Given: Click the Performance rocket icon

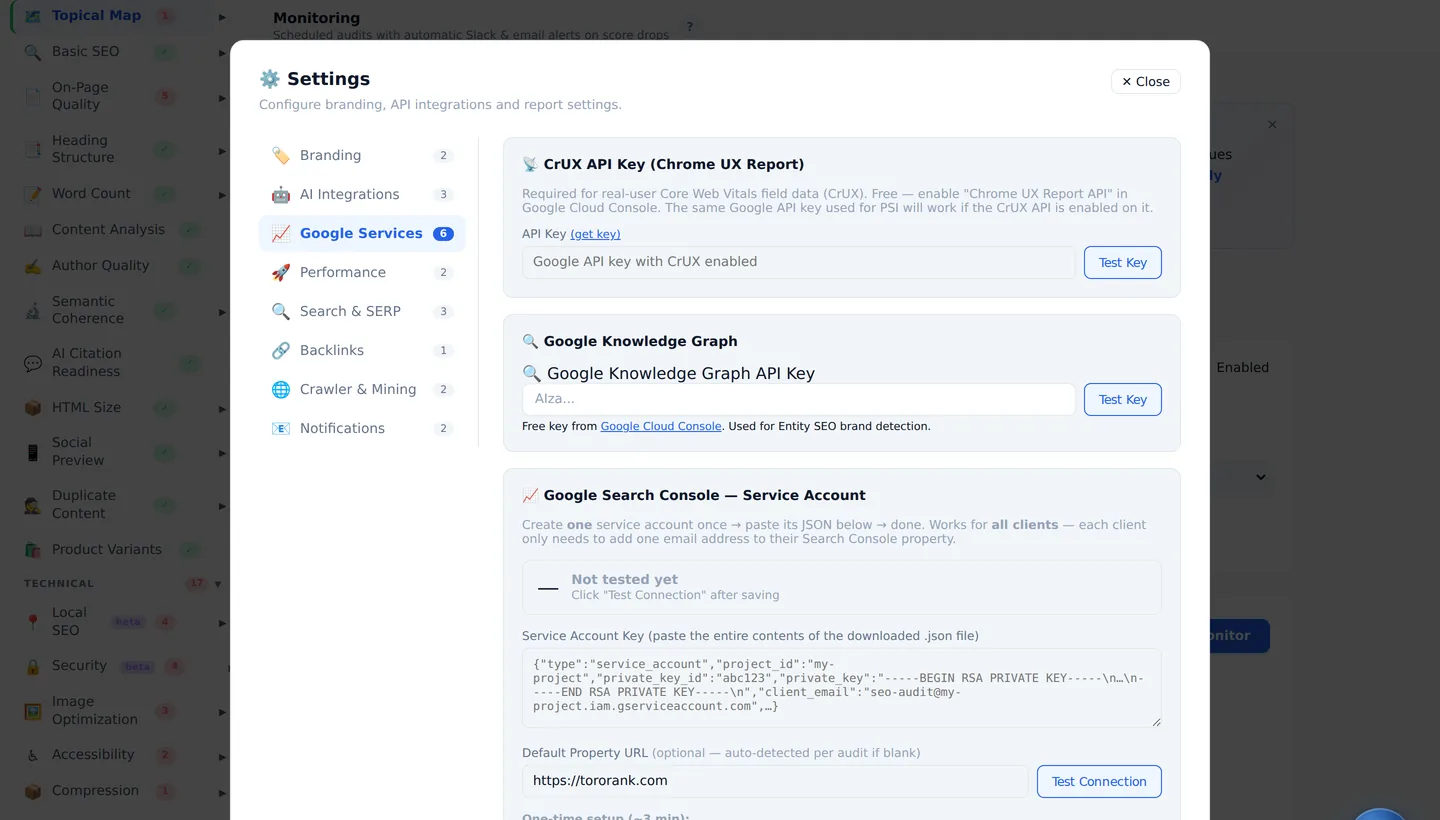Looking at the screenshot, I should click(281, 272).
